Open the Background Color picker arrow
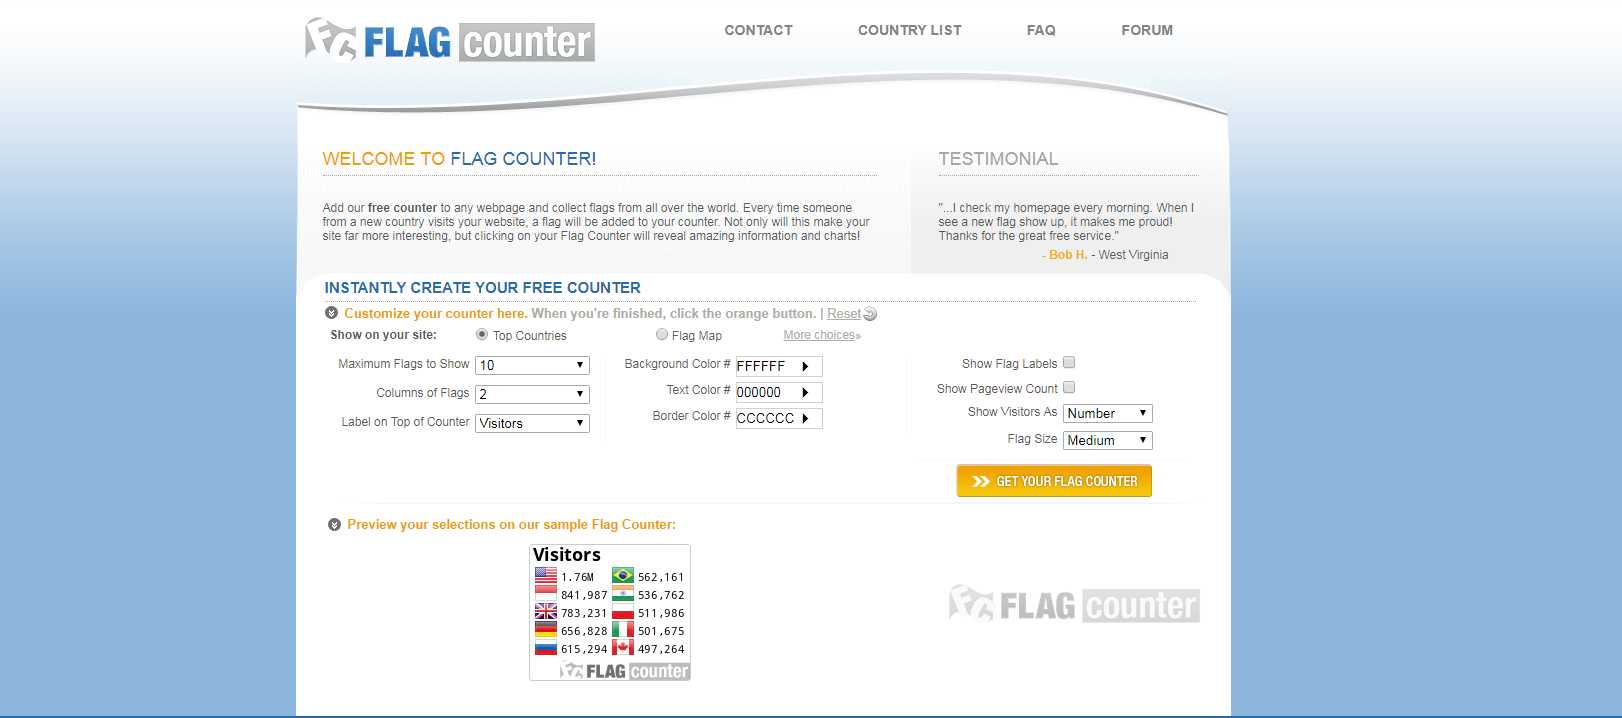Screen dimensions: 1622x718 [x=805, y=366]
